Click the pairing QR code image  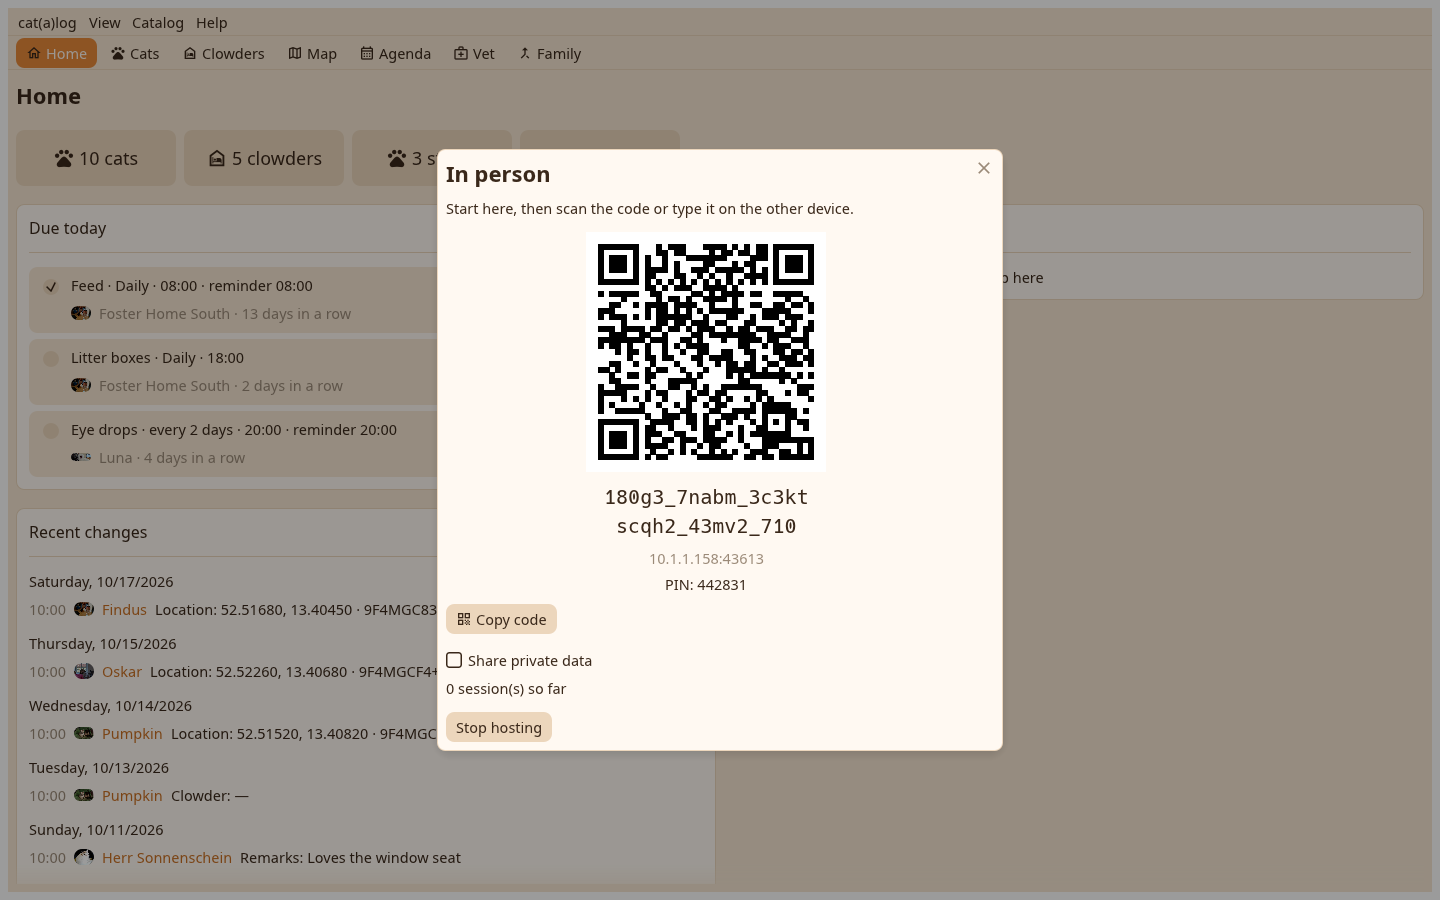(x=706, y=352)
